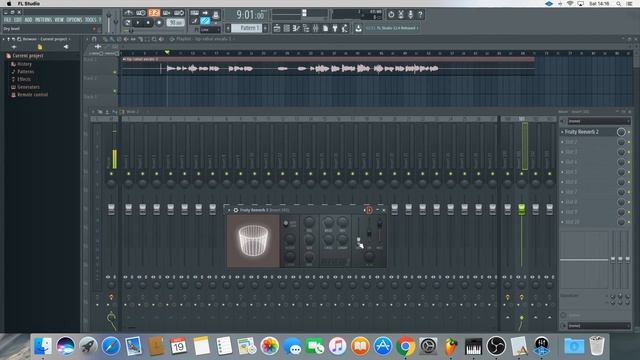
Task: Open Safari from the Dock
Action: click(x=111, y=346)
